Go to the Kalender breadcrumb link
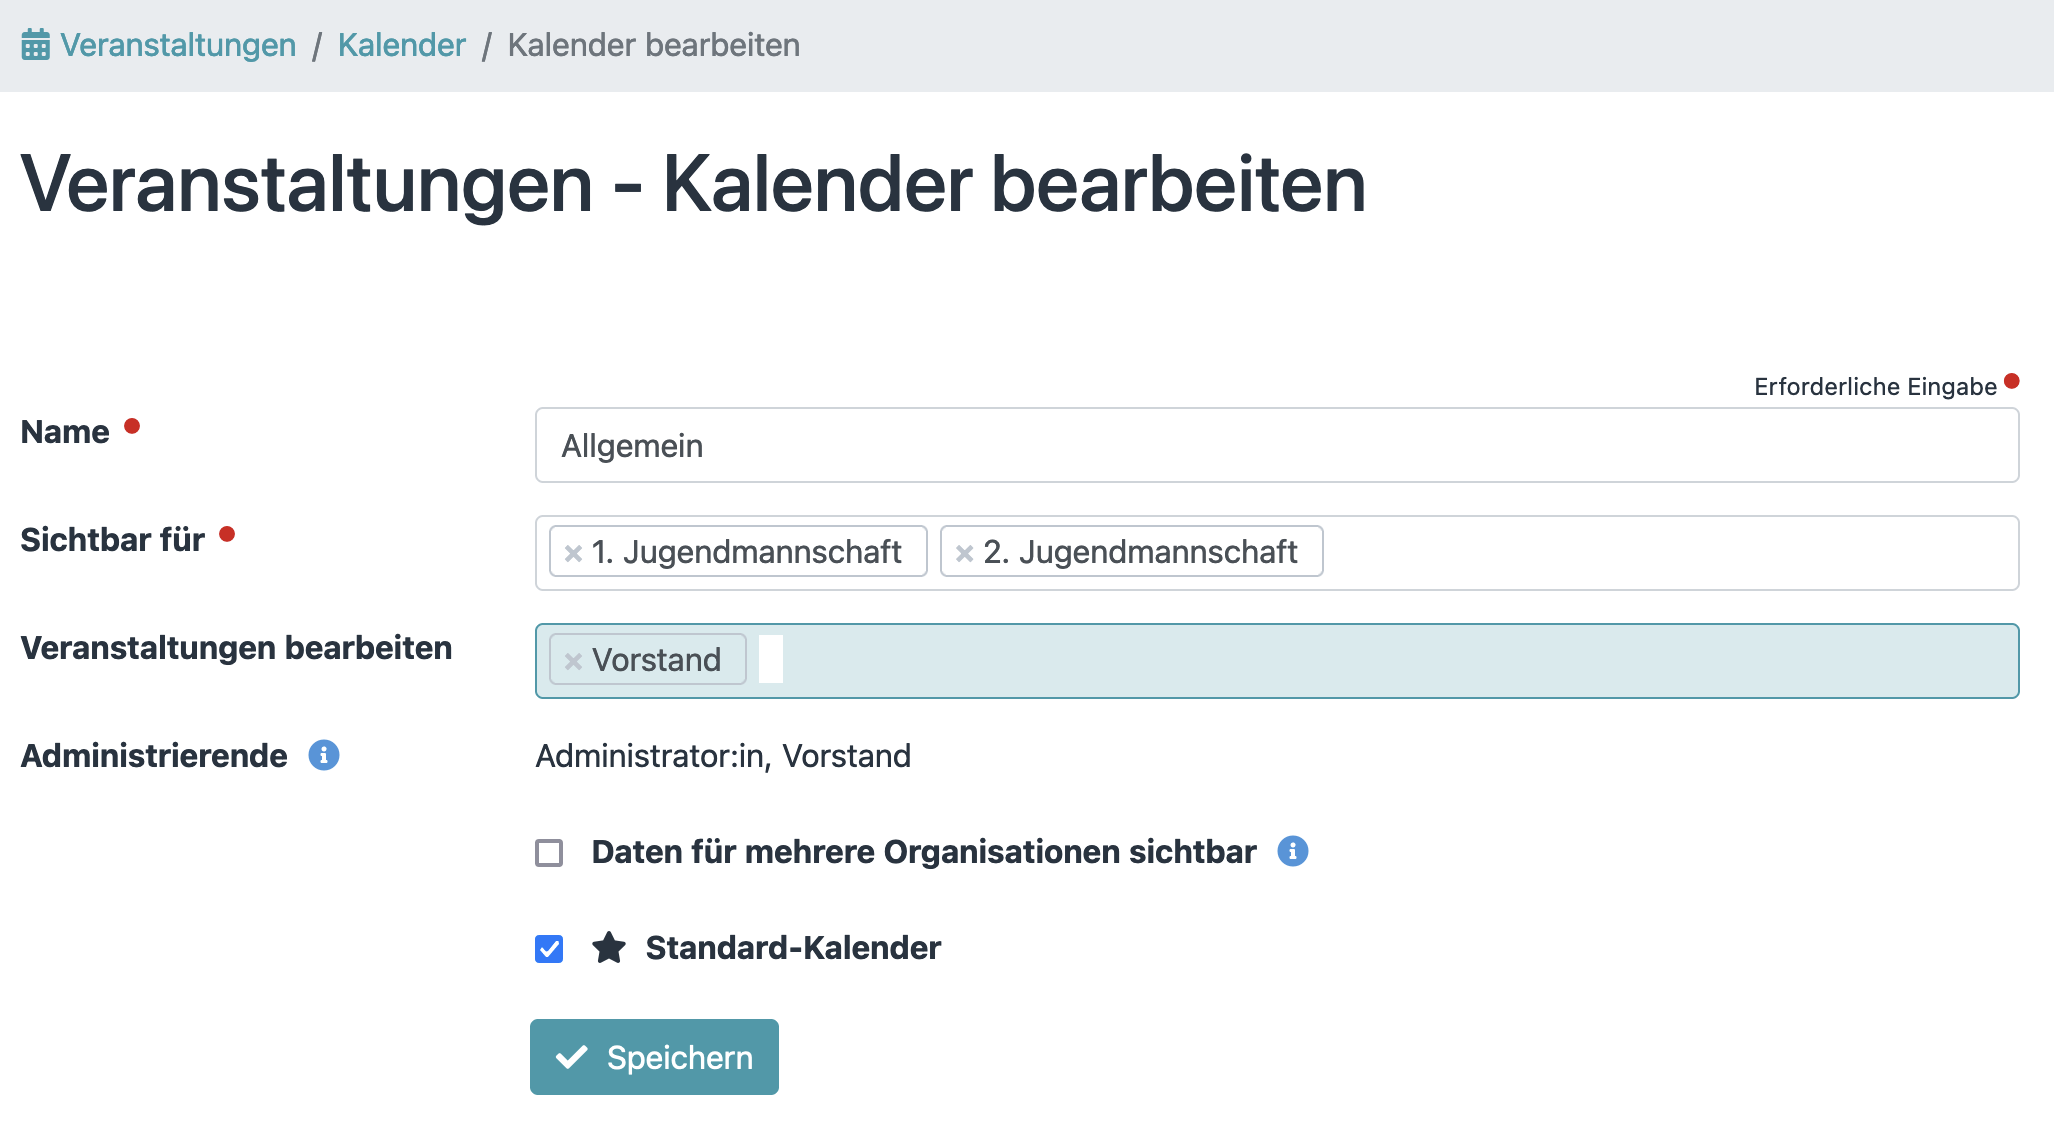Screen dimensions: 2054x1132 pos(401,45)
